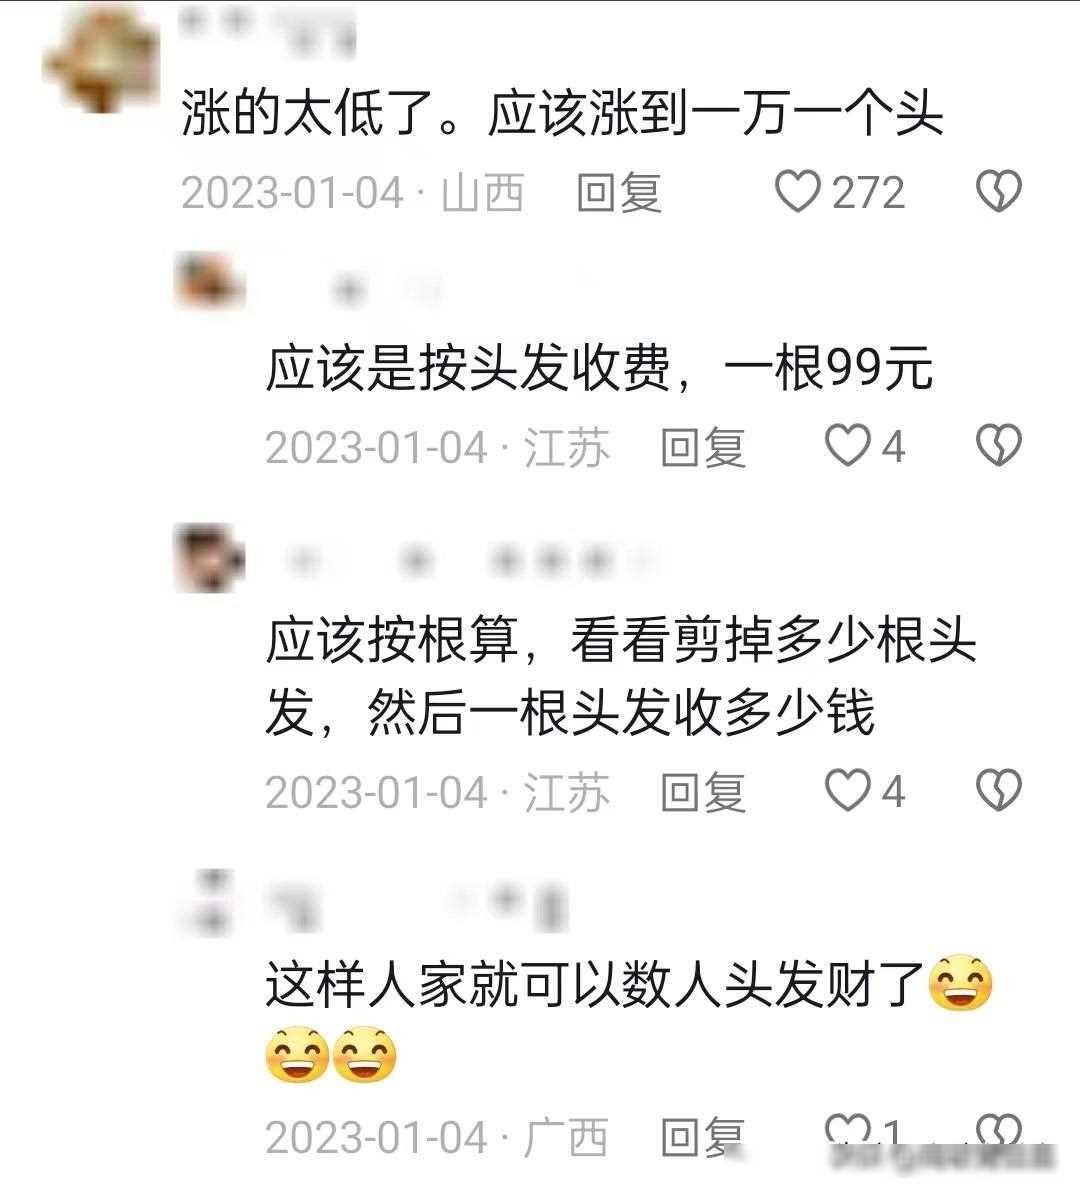This screenshot has height=1194, width=1080.
Task: Like the Guangxi reply with emojis
Action: [848, 1132]
